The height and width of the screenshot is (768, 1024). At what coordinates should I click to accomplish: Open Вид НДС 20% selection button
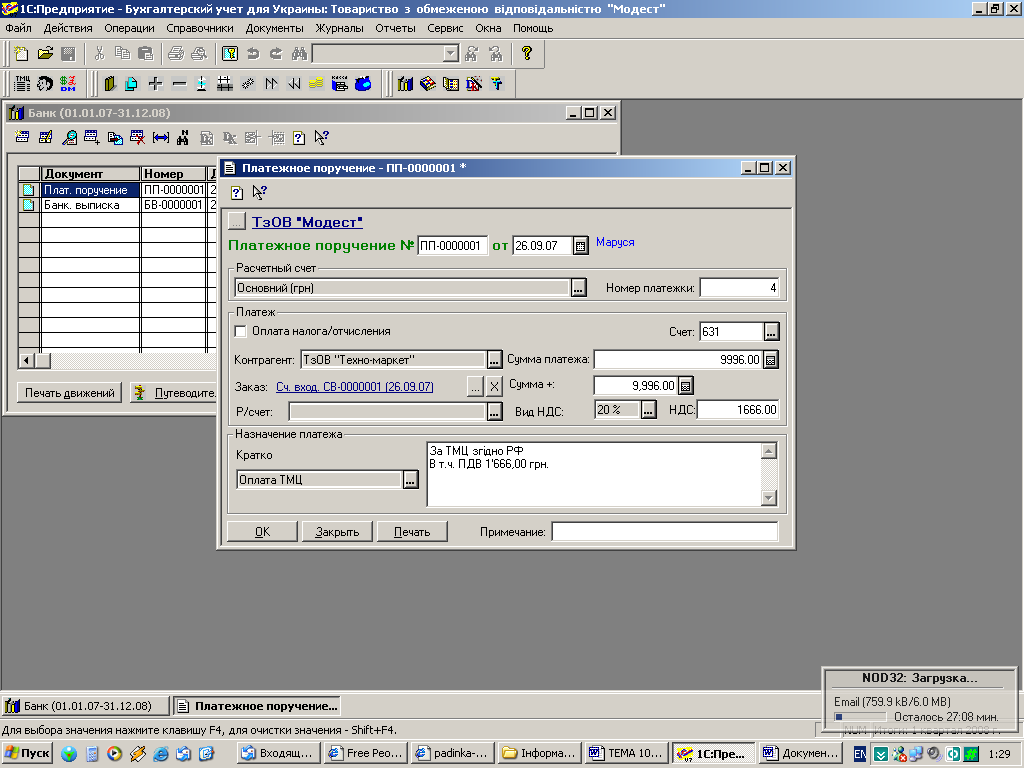pos(648,410)
